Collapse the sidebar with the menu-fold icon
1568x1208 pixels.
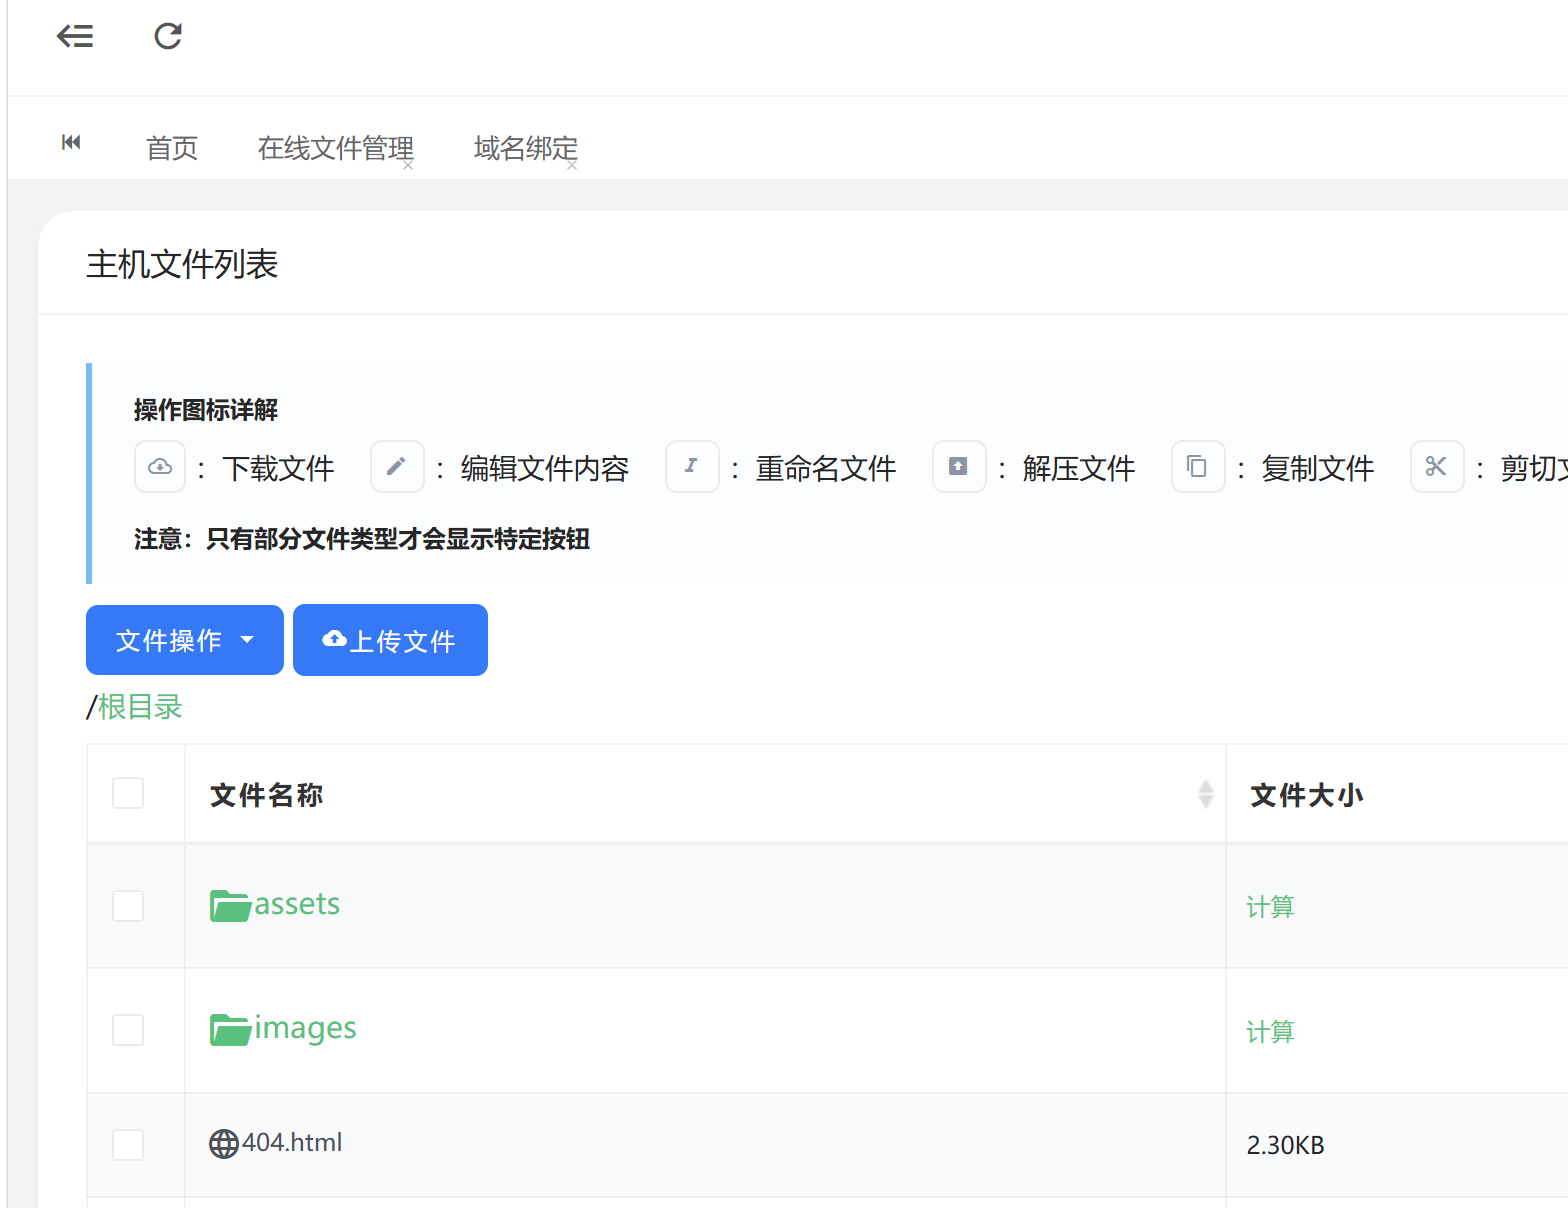(75, 36)
